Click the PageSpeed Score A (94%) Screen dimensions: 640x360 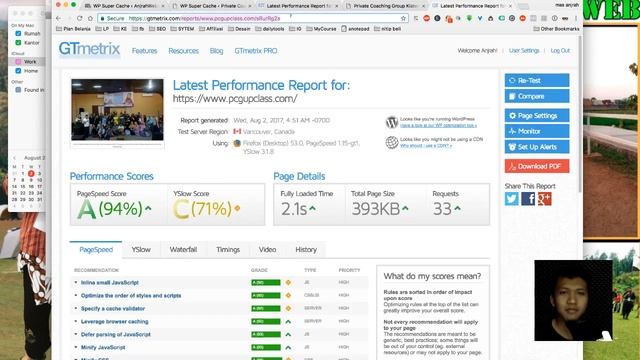tap(114, 209)
